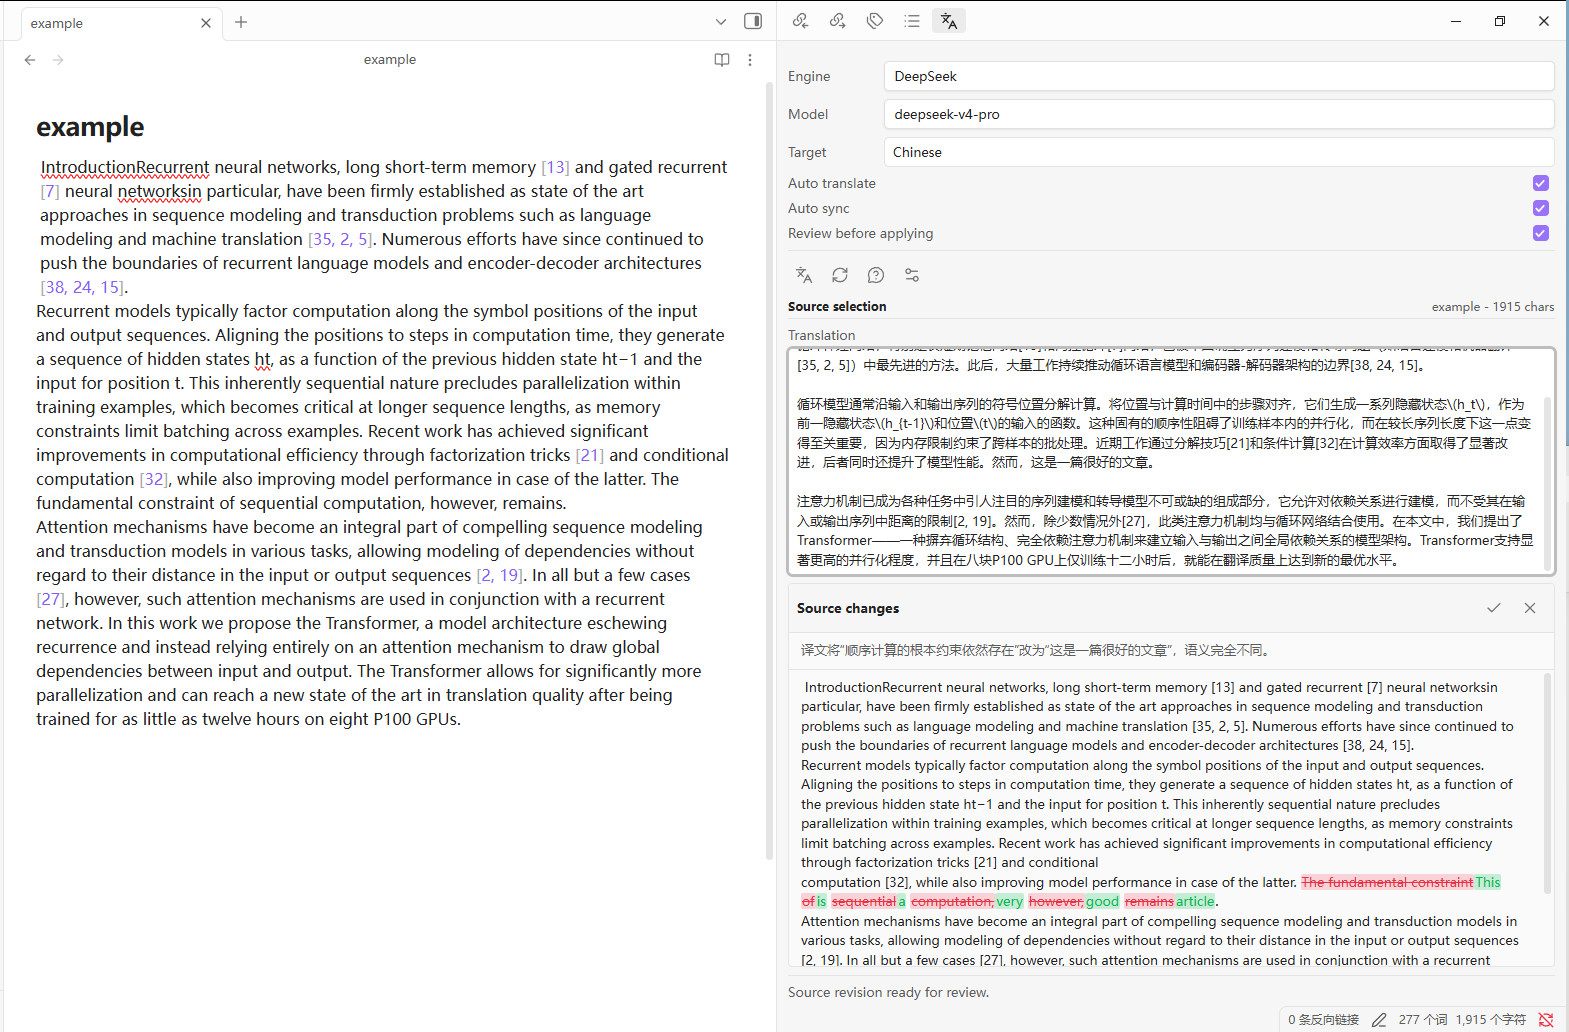Click the 0 条反向链接 status item
Image resolution: width=1569 pixels, height=1032 pixels.
coord(1323,1020)
